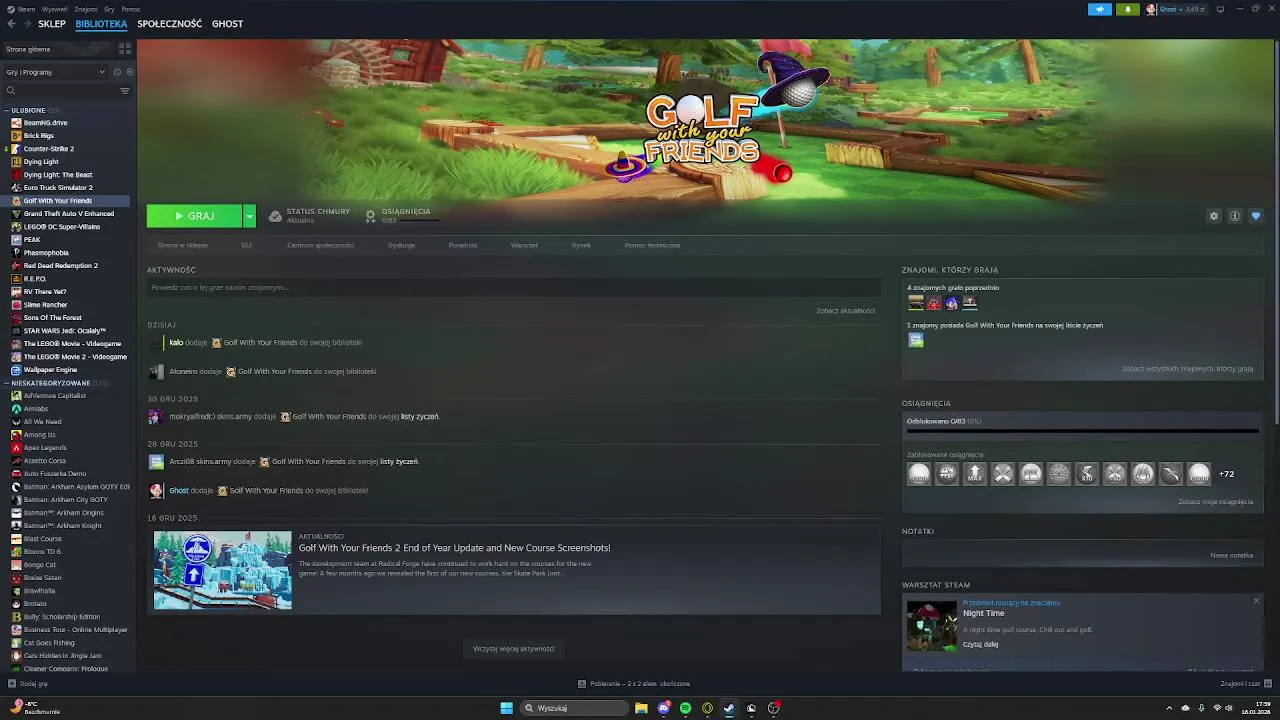Open game settings gear icon

coord(1214,216)
